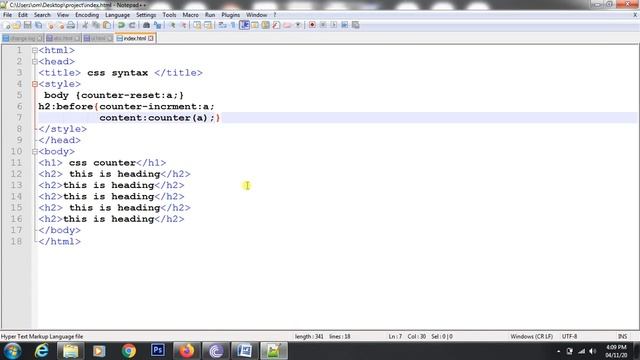Toggle the Monitoring eye toolbar icon
This screenshot has height=360, width=640.
(x=298, y=25)
